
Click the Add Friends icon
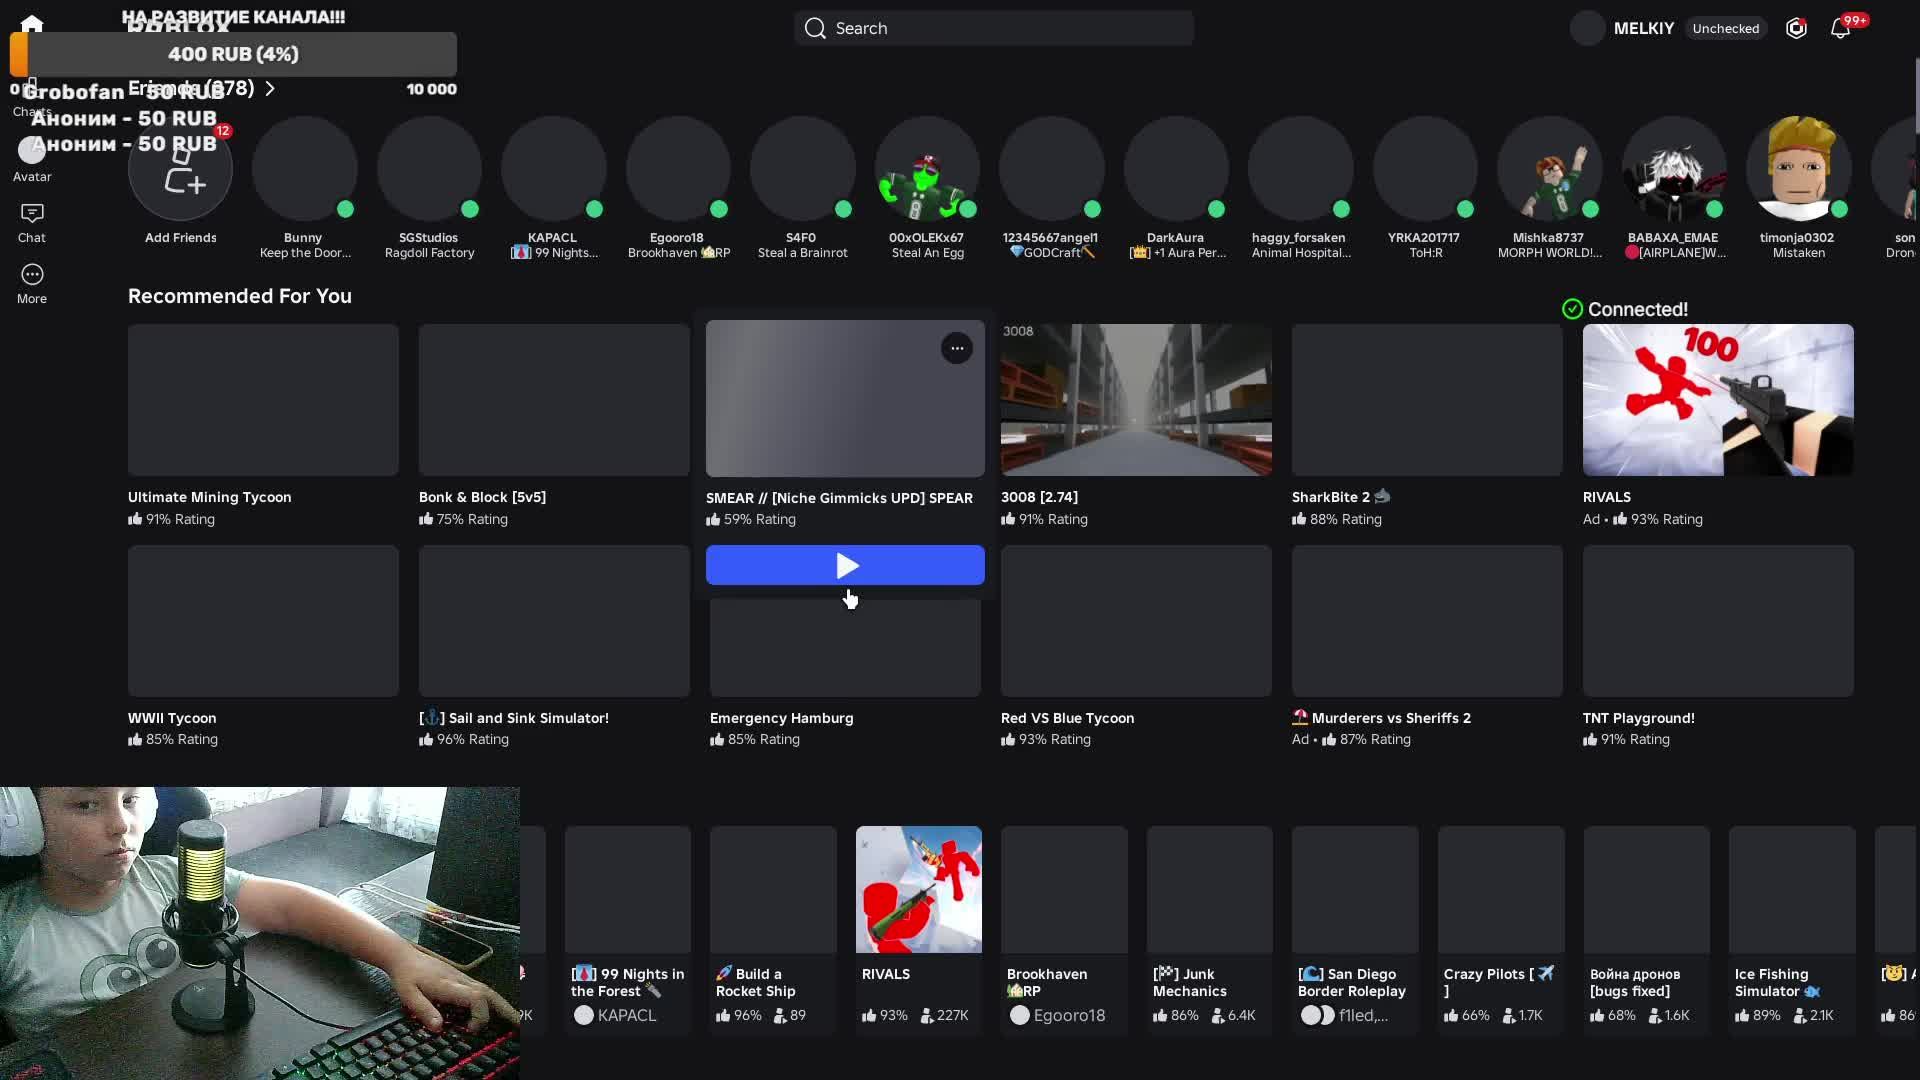[180, 168]
